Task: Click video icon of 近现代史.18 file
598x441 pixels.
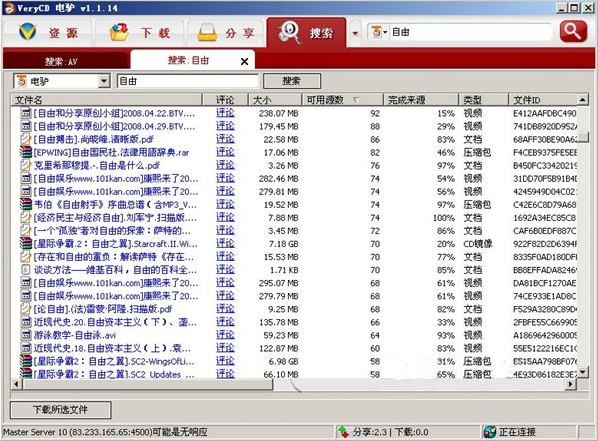Action: tap(26, 348)
